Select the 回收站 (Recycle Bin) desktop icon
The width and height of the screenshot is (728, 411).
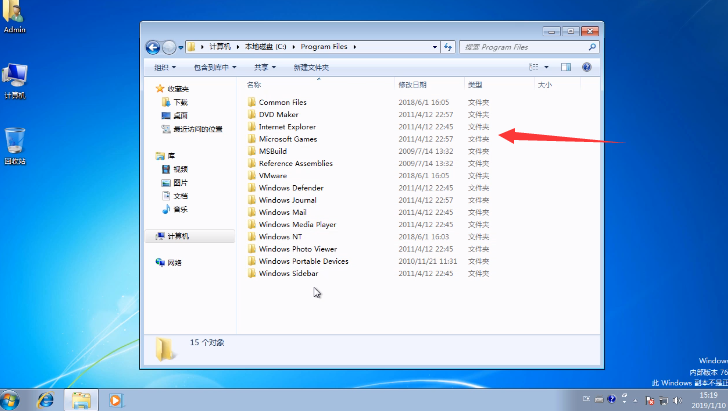point(15,146)
